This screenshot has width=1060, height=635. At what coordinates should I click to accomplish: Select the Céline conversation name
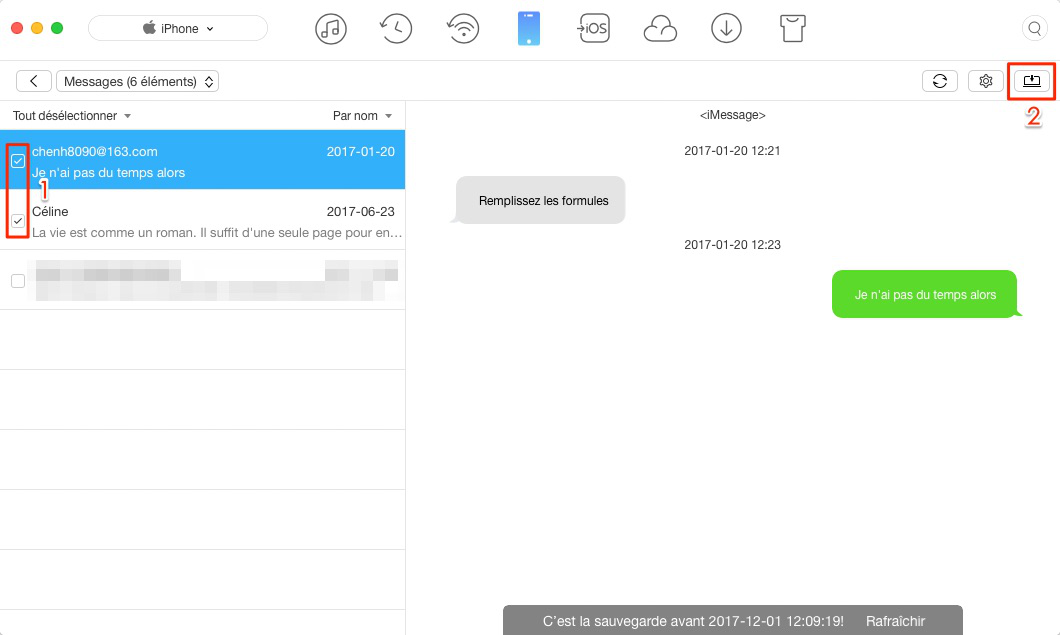(50, 212)
